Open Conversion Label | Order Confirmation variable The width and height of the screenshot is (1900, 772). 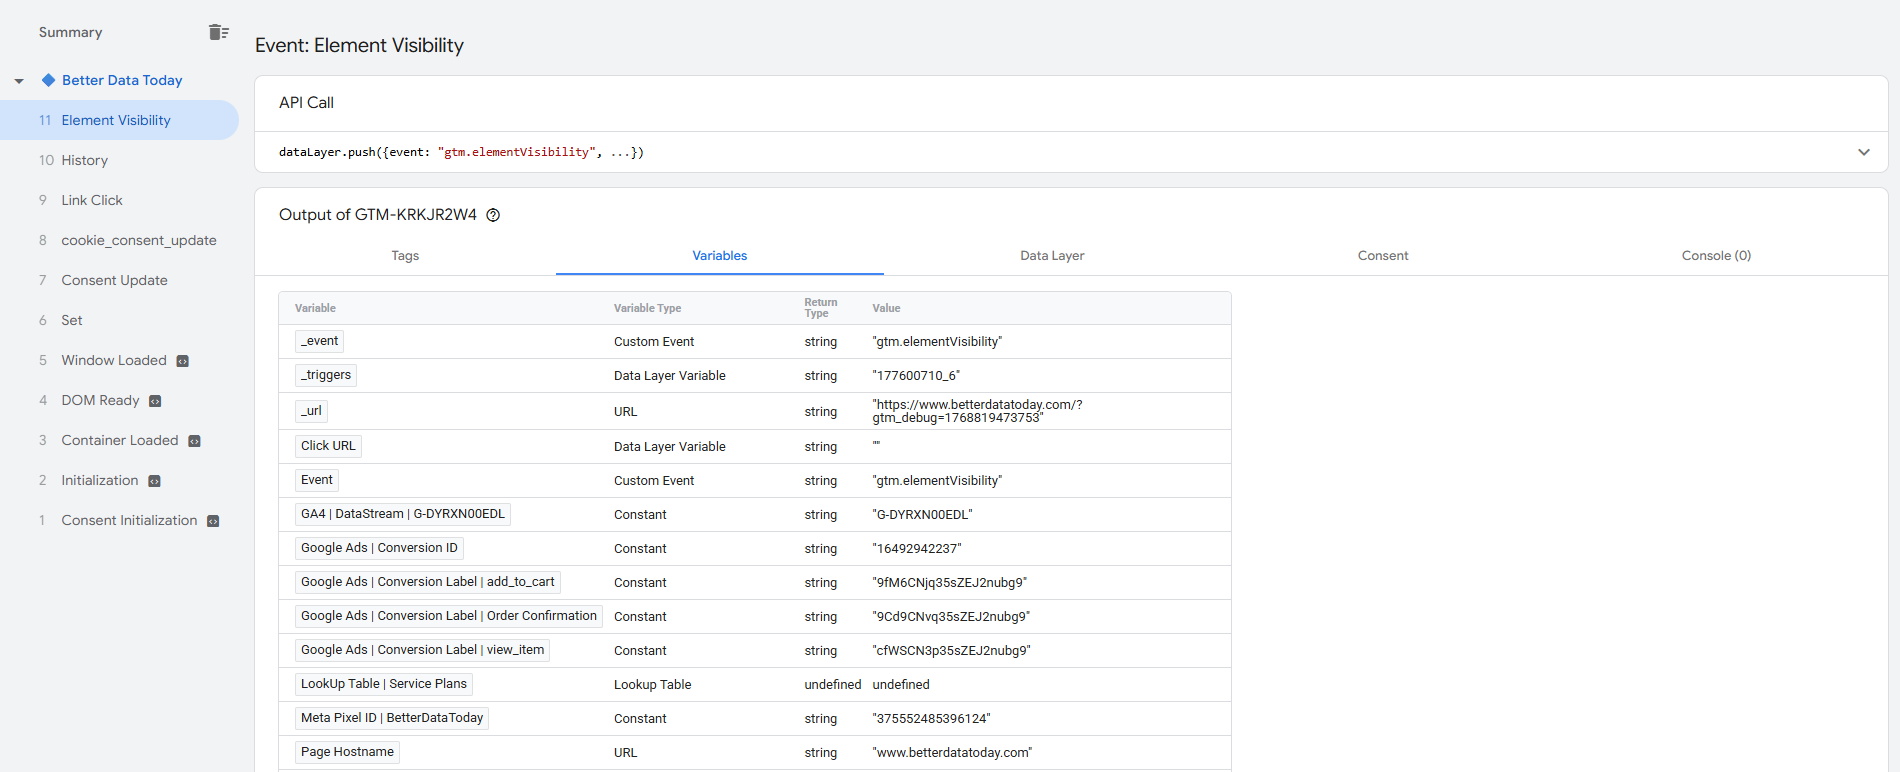click(x=449, y=616)
